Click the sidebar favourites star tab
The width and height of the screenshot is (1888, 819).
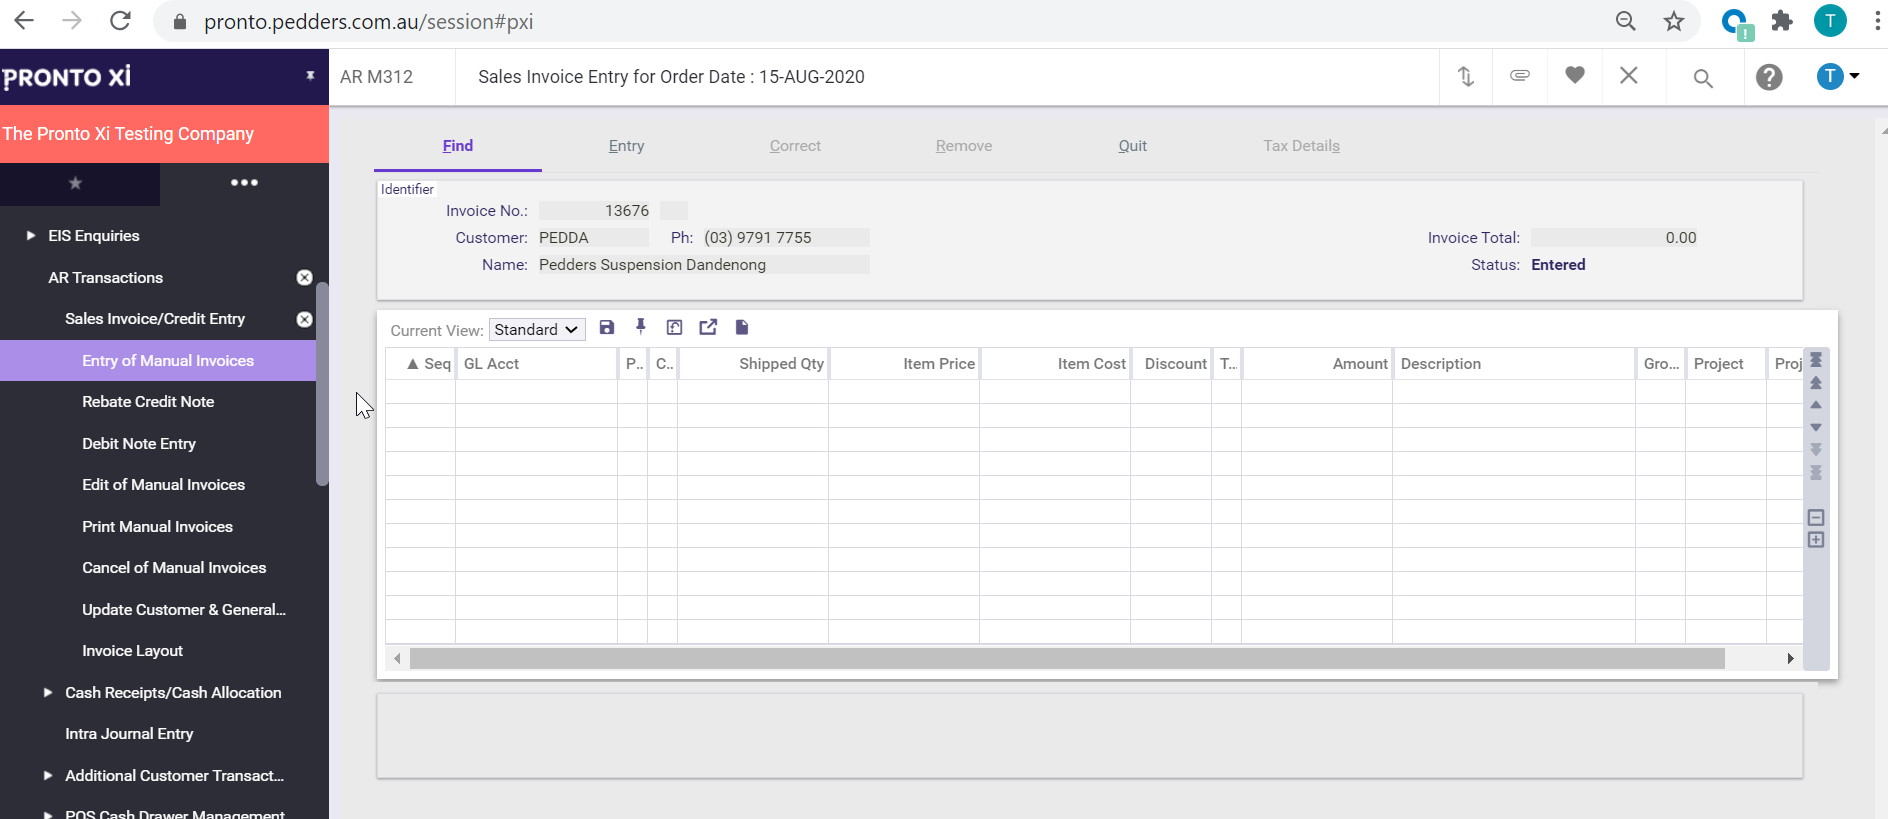click(x=75, y=183)
